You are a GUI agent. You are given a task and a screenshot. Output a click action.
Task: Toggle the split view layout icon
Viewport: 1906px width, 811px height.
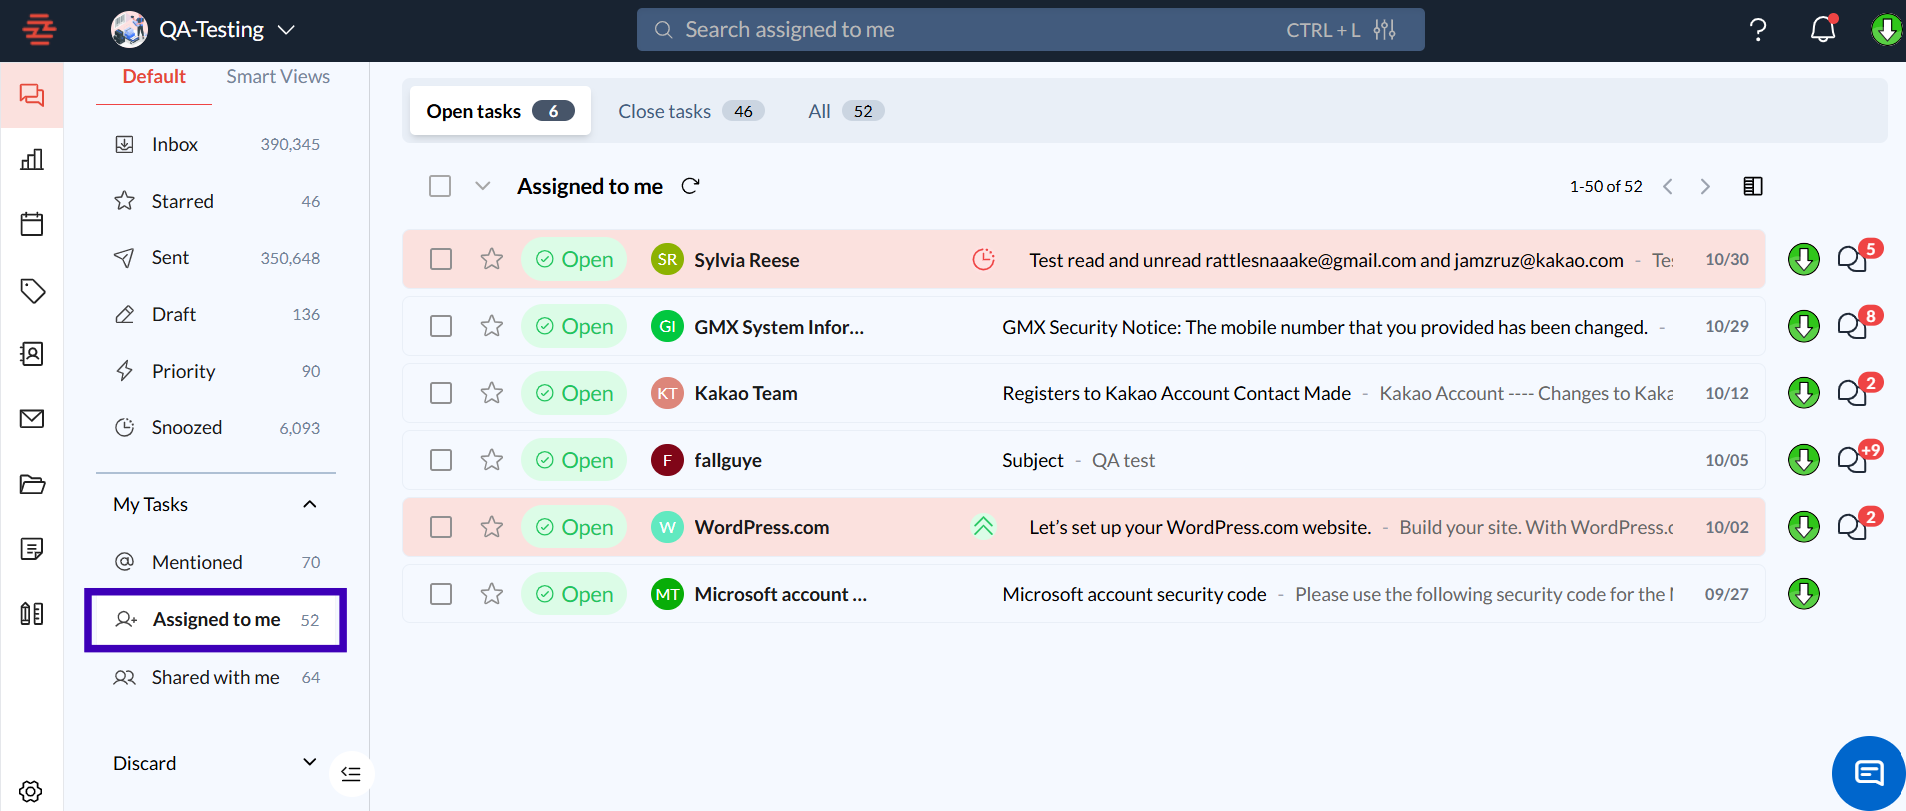click(1752, 186)
